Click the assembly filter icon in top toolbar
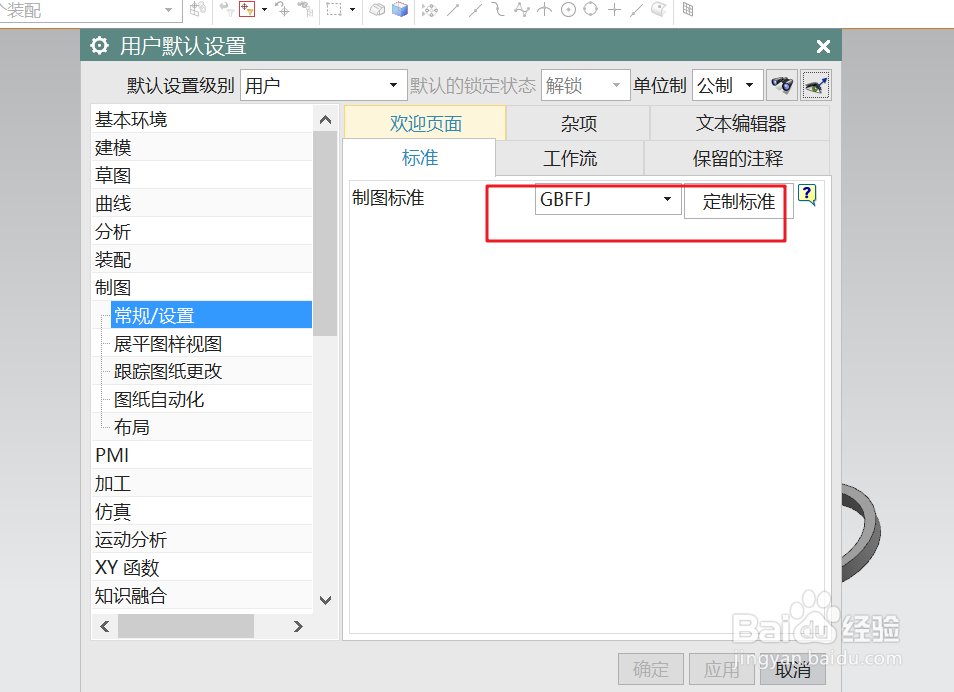This screenshot has width=954, height=692. click(x=198, y=9)
